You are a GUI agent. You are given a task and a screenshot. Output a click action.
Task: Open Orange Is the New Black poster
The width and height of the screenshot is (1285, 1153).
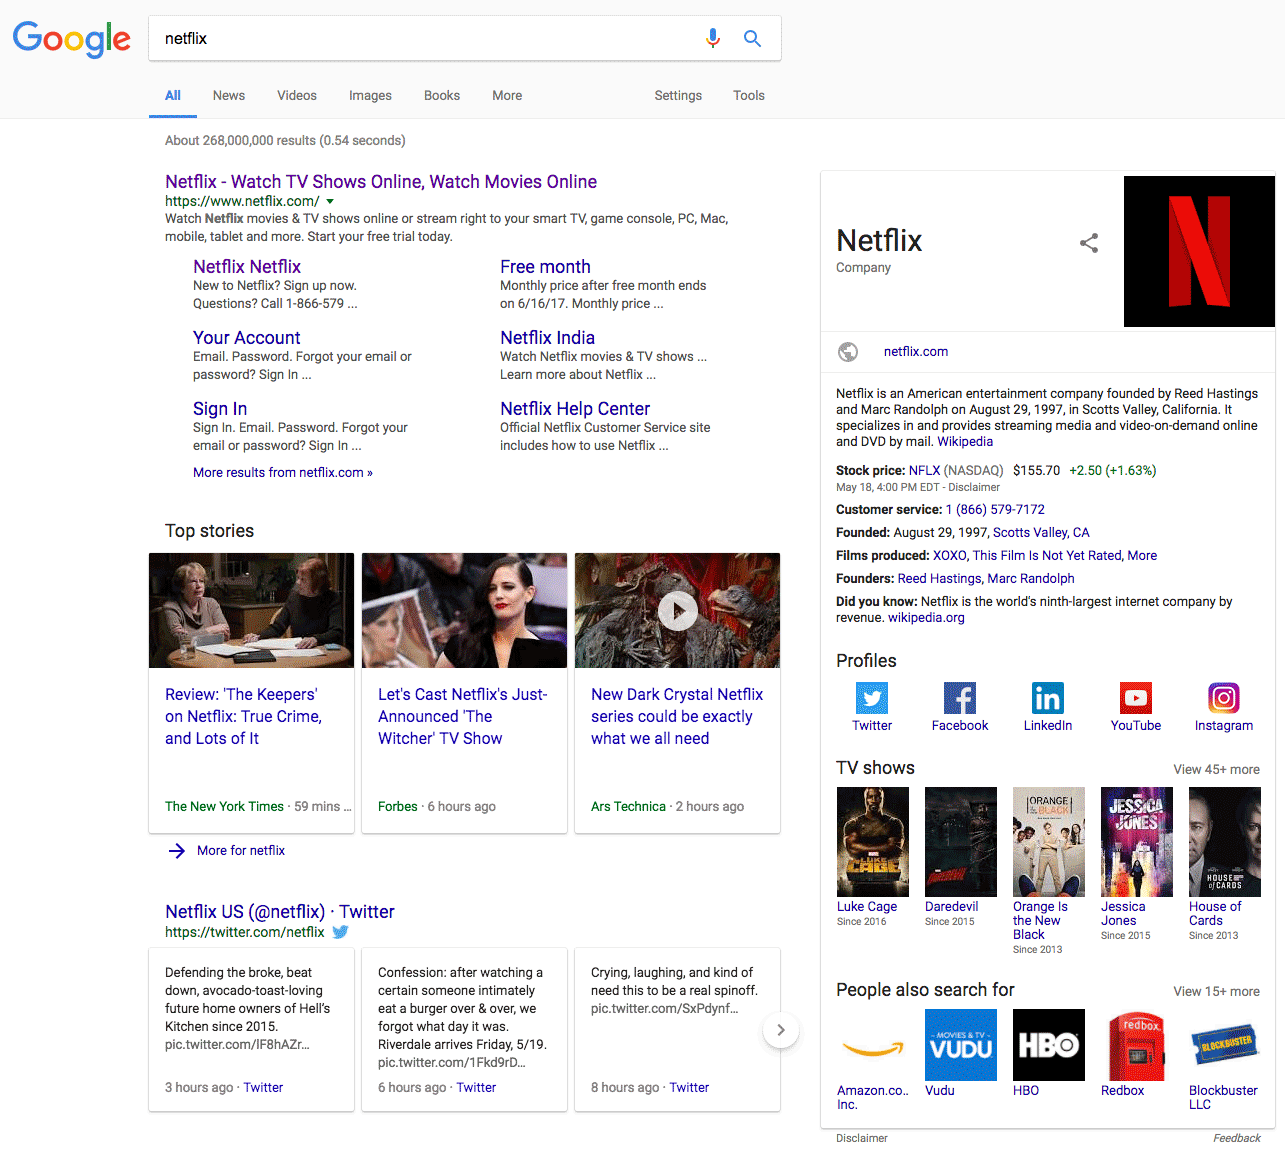tap(1049, 842)
